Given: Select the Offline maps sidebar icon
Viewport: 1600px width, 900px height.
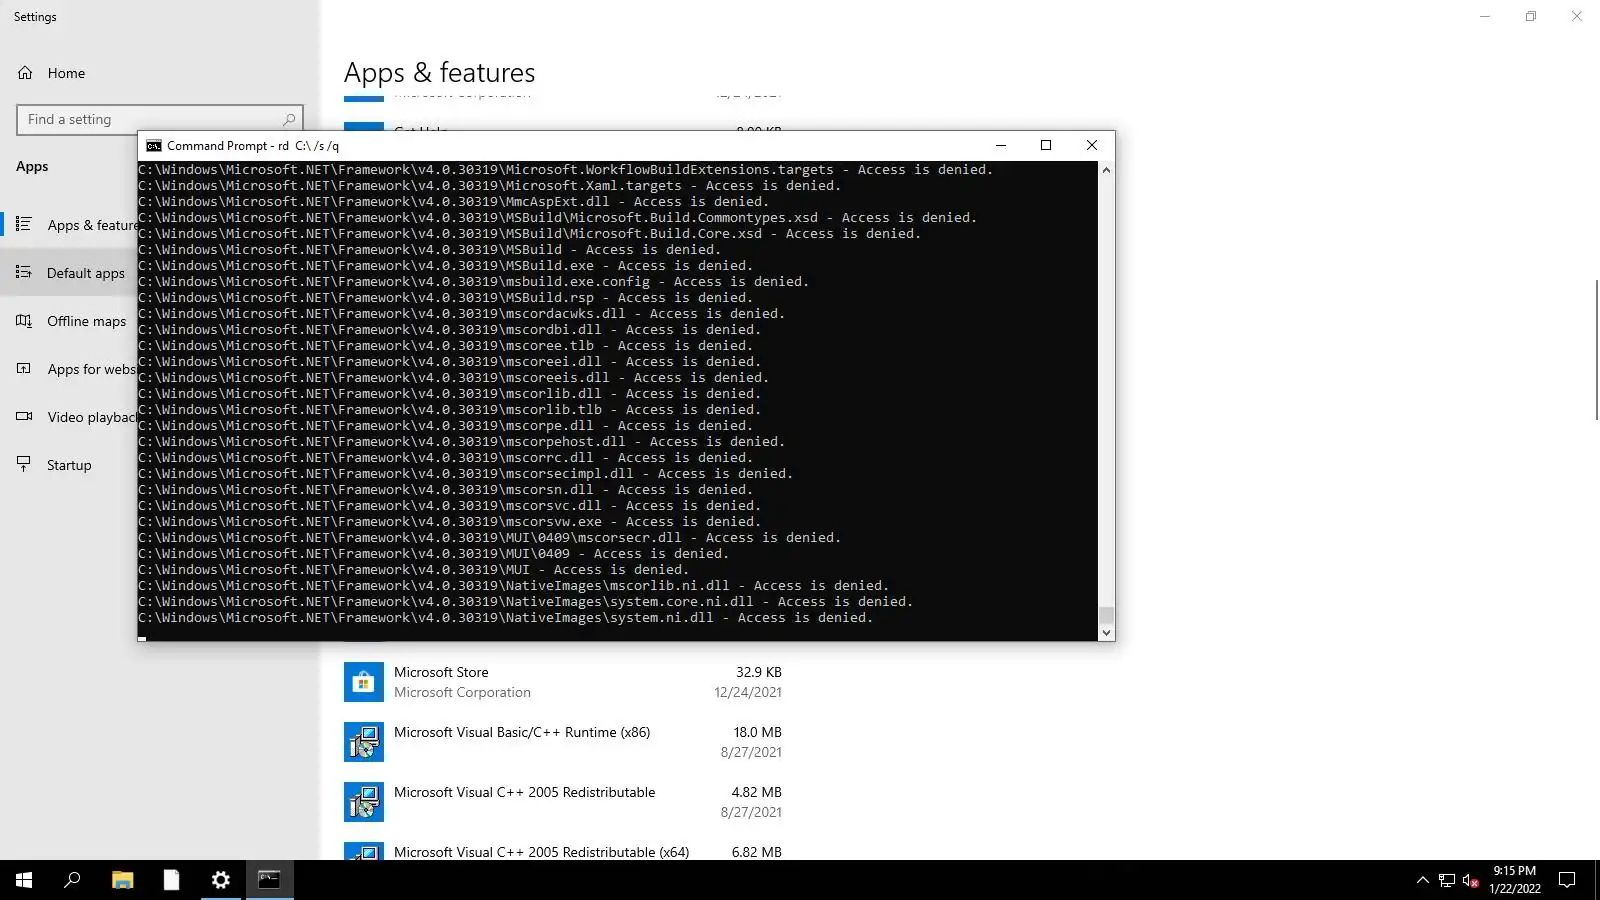Looking at the screenshot, I should point(24,321).
